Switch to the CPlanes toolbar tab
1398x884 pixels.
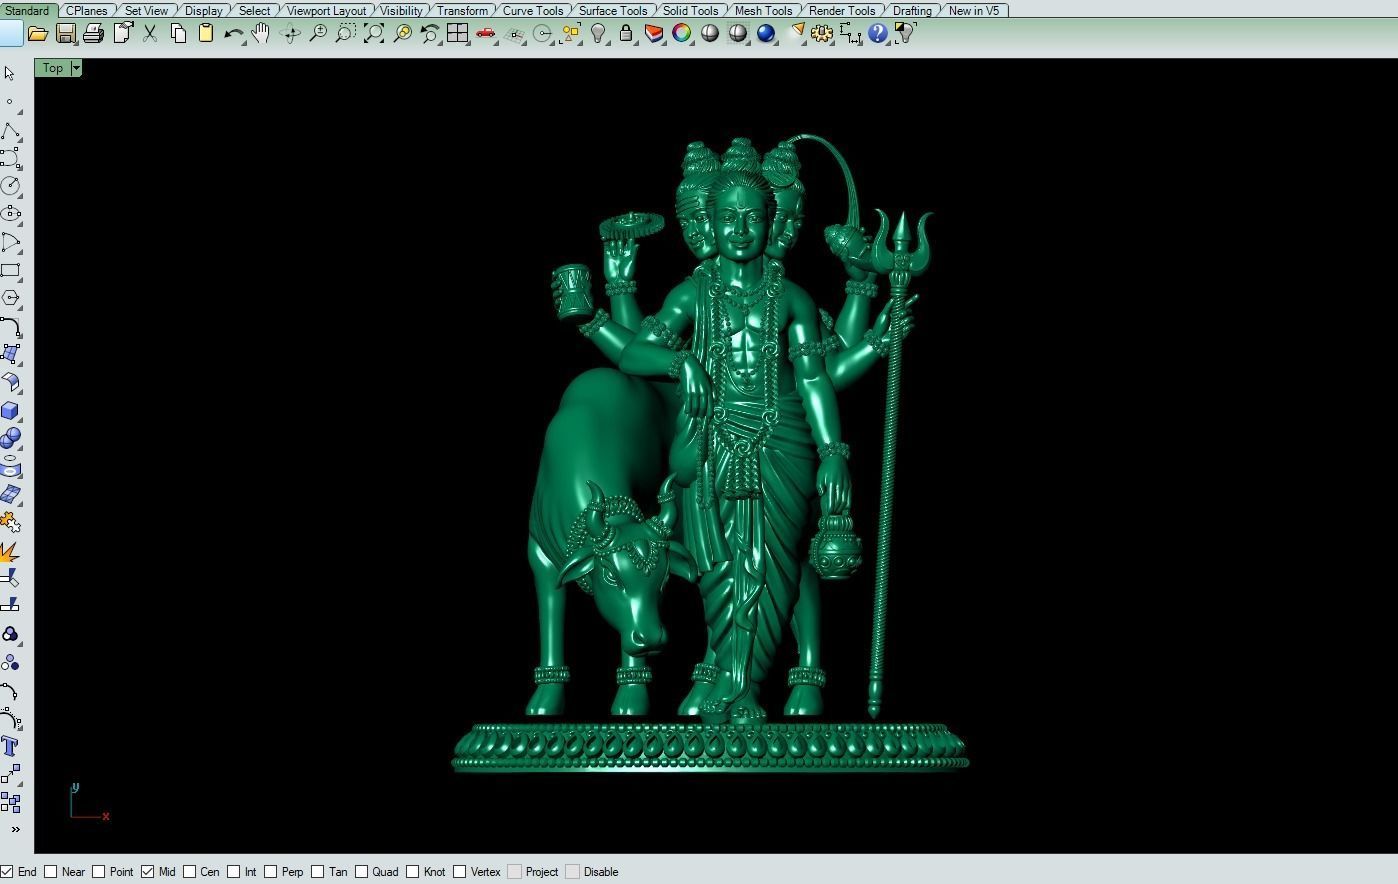(87, 11)
